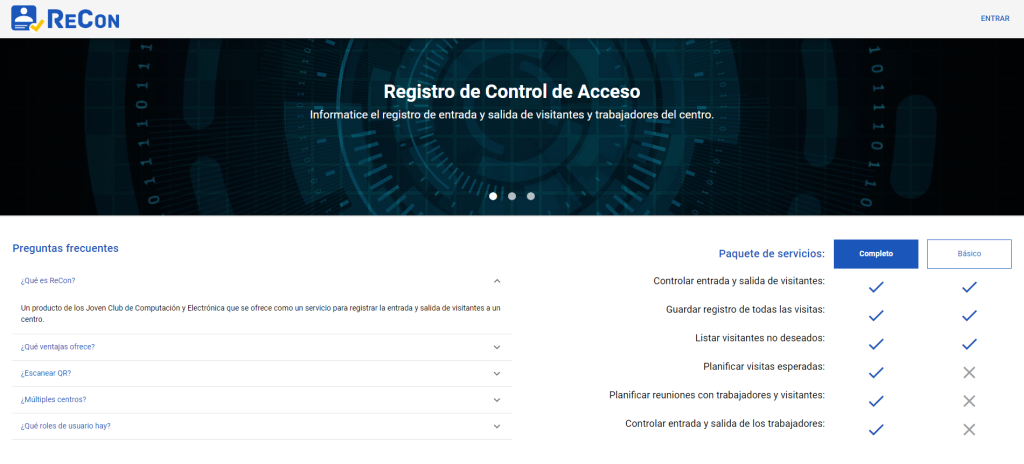Click Completo checkmark for 'Listar visitantes no deseados'
Screen dimensions: 1024x464
[x=876, y=344]
